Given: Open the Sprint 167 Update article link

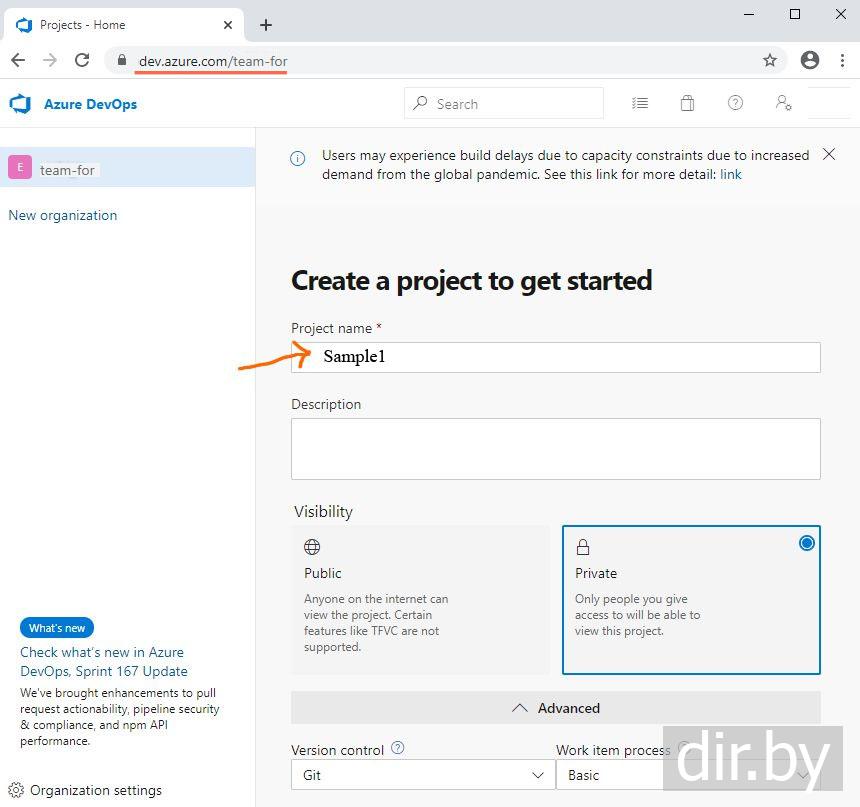Looking at the screenshot, I should (x=104, y=662).
